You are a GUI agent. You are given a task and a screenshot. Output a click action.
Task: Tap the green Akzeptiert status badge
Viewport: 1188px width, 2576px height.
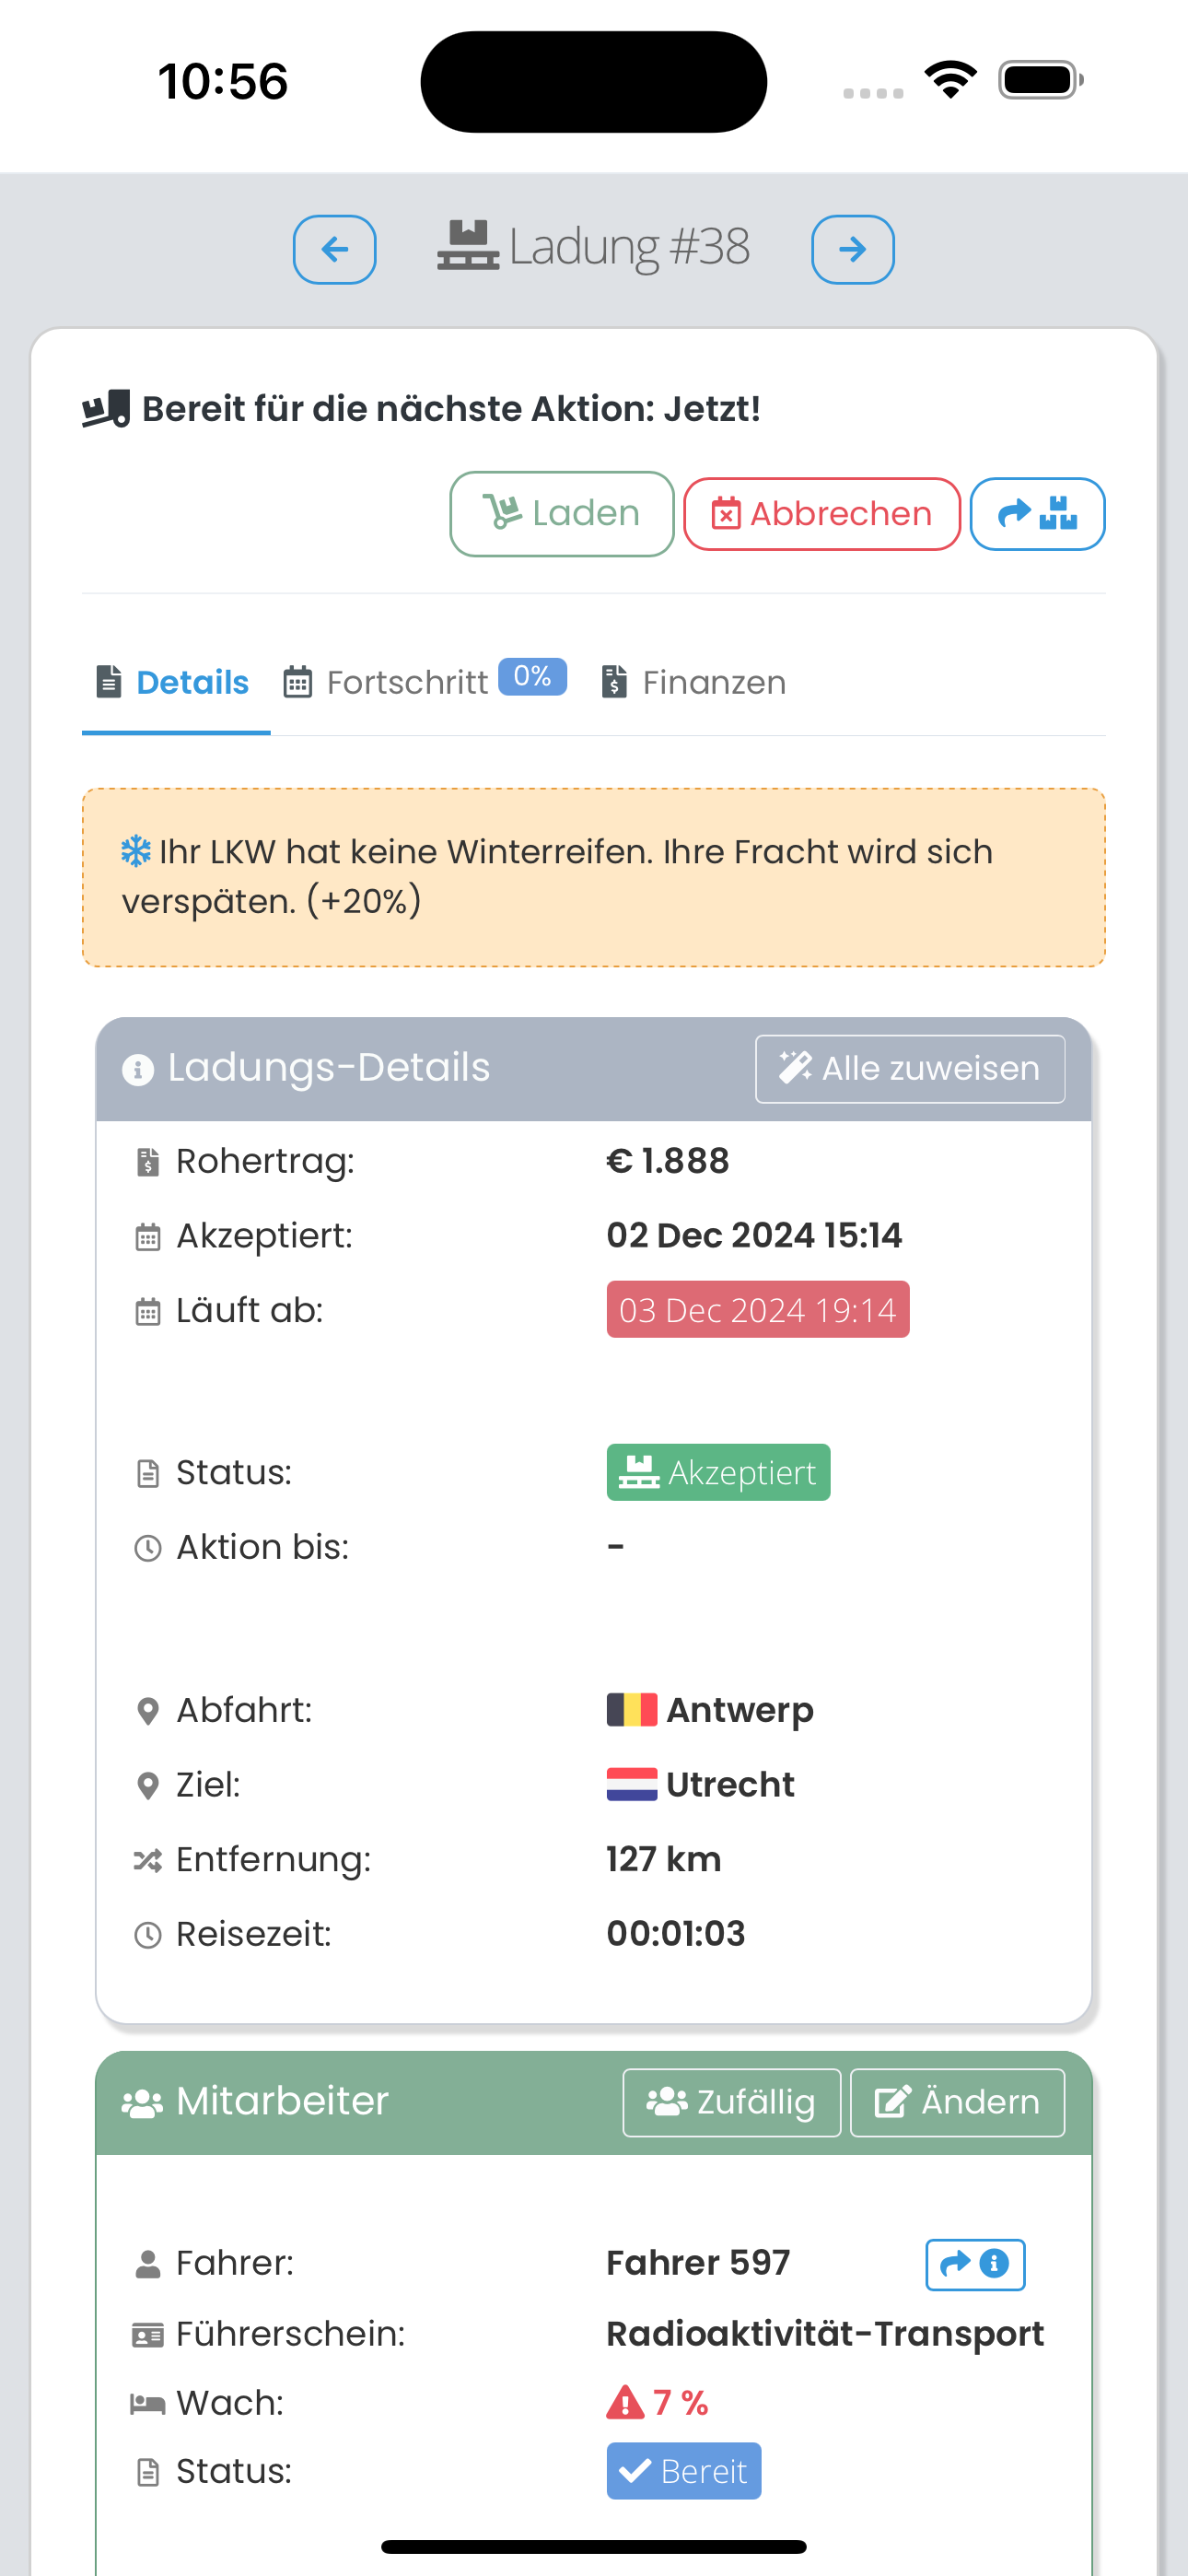[717, 1473]
